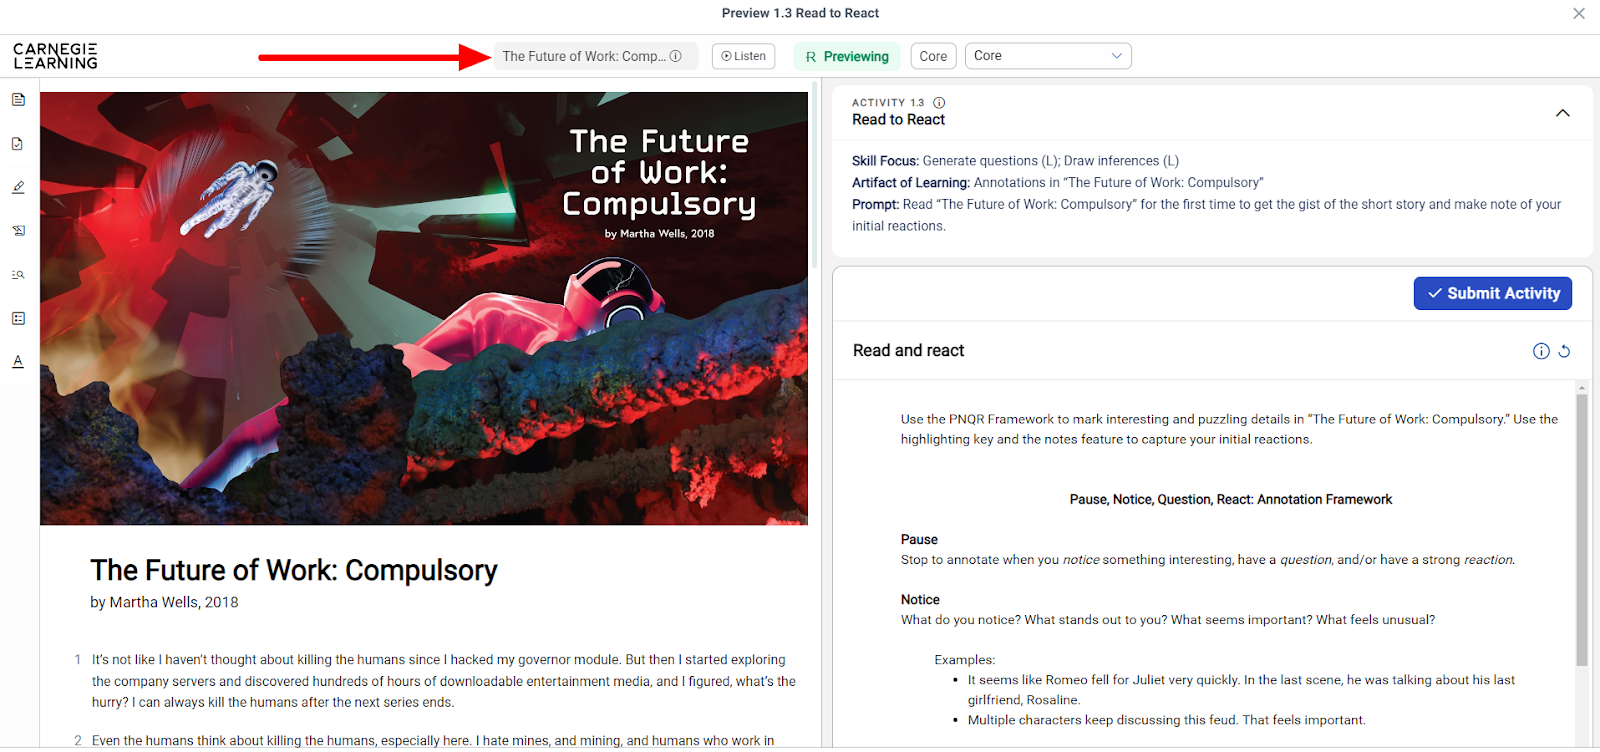Screen dimensions: 1600x752
Task: Click the Pause, Notice, Question, React framework heading
Action: (1230, 500)
